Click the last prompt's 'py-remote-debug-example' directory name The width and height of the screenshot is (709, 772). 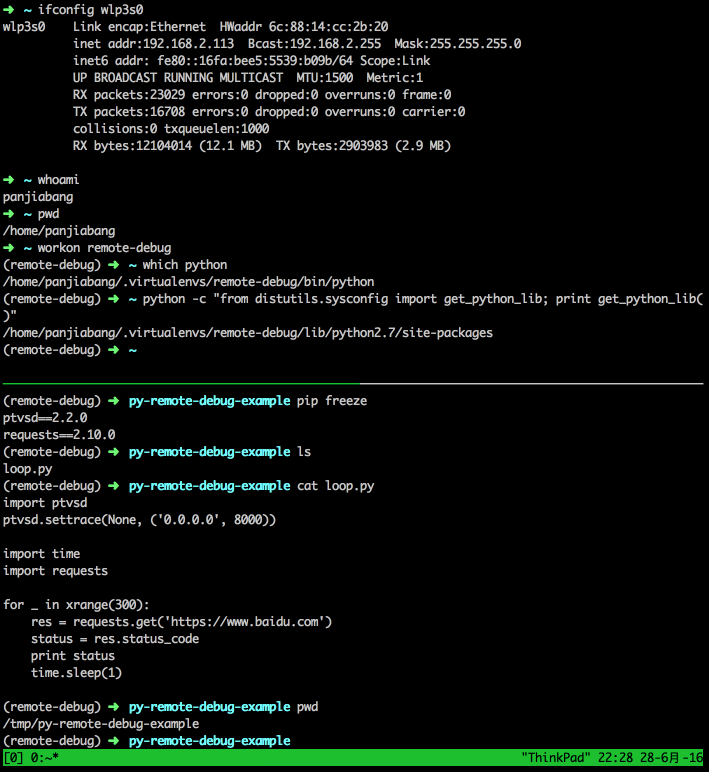[x=210, y=741]
